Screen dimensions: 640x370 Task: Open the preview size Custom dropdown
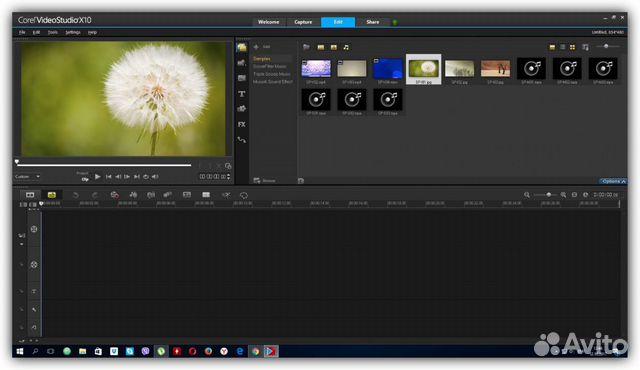pos(27,177)
